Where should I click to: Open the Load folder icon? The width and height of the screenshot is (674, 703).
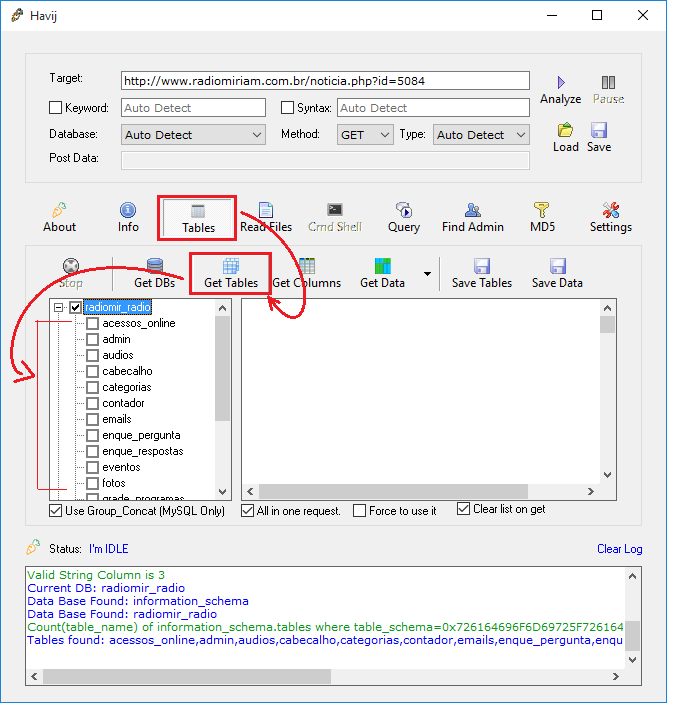[565, 130]
